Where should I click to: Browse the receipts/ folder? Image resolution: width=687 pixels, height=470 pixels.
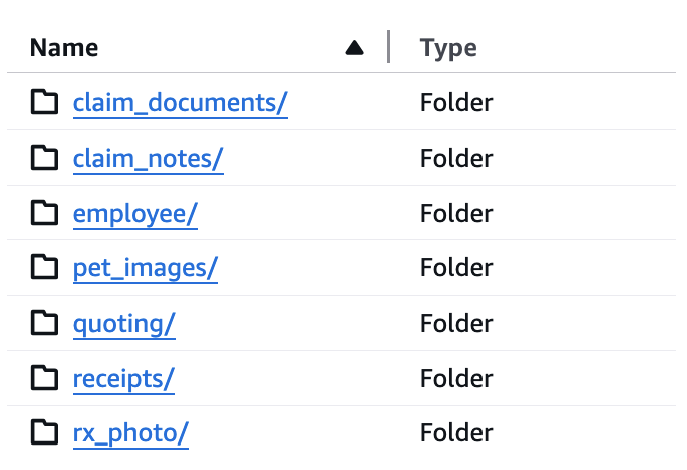coord(123,378)
